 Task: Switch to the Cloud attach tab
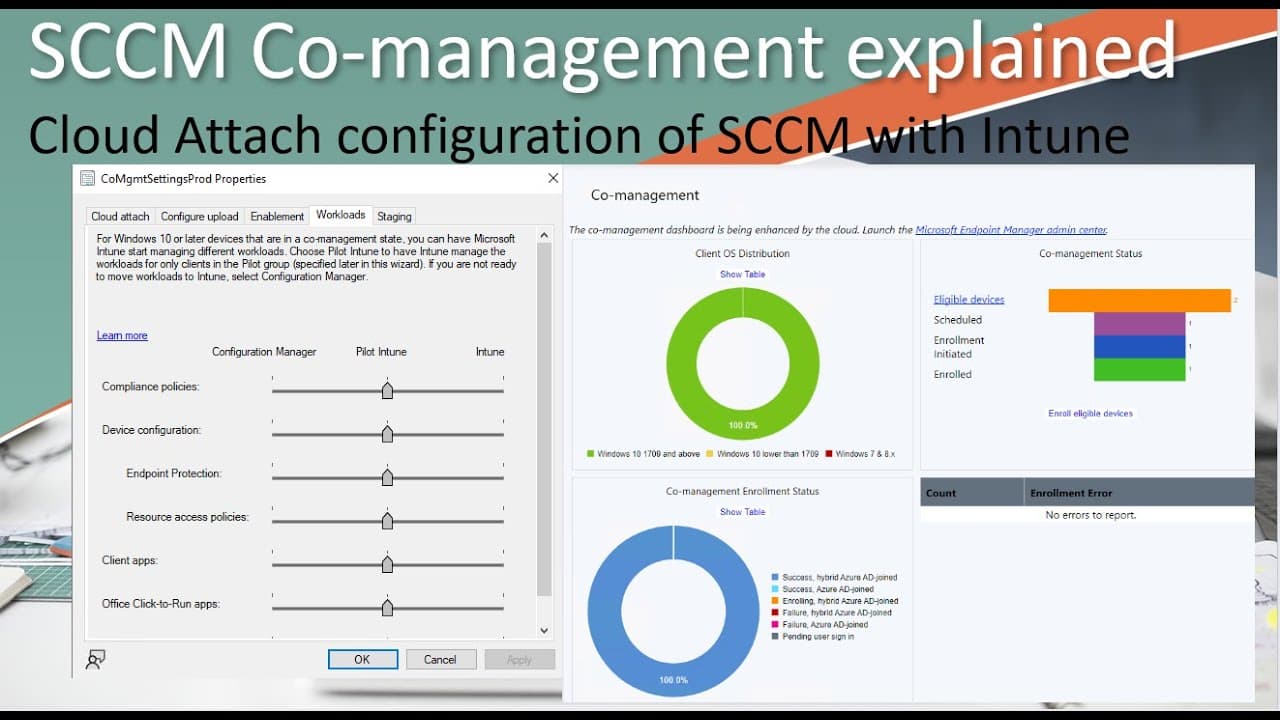coord(120,216)
